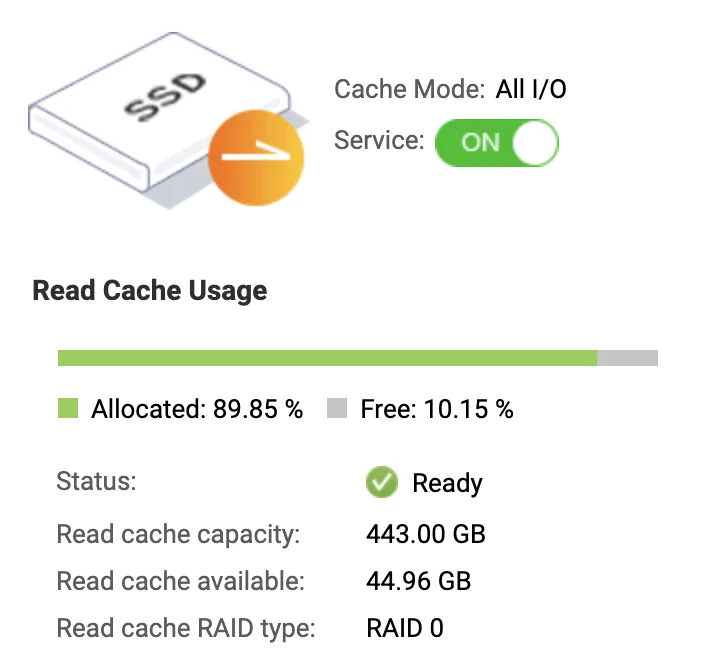The height and width of the screenshot is (662, 714).
Task: Click the Read cache RAID type label
Action: (186, 629)
